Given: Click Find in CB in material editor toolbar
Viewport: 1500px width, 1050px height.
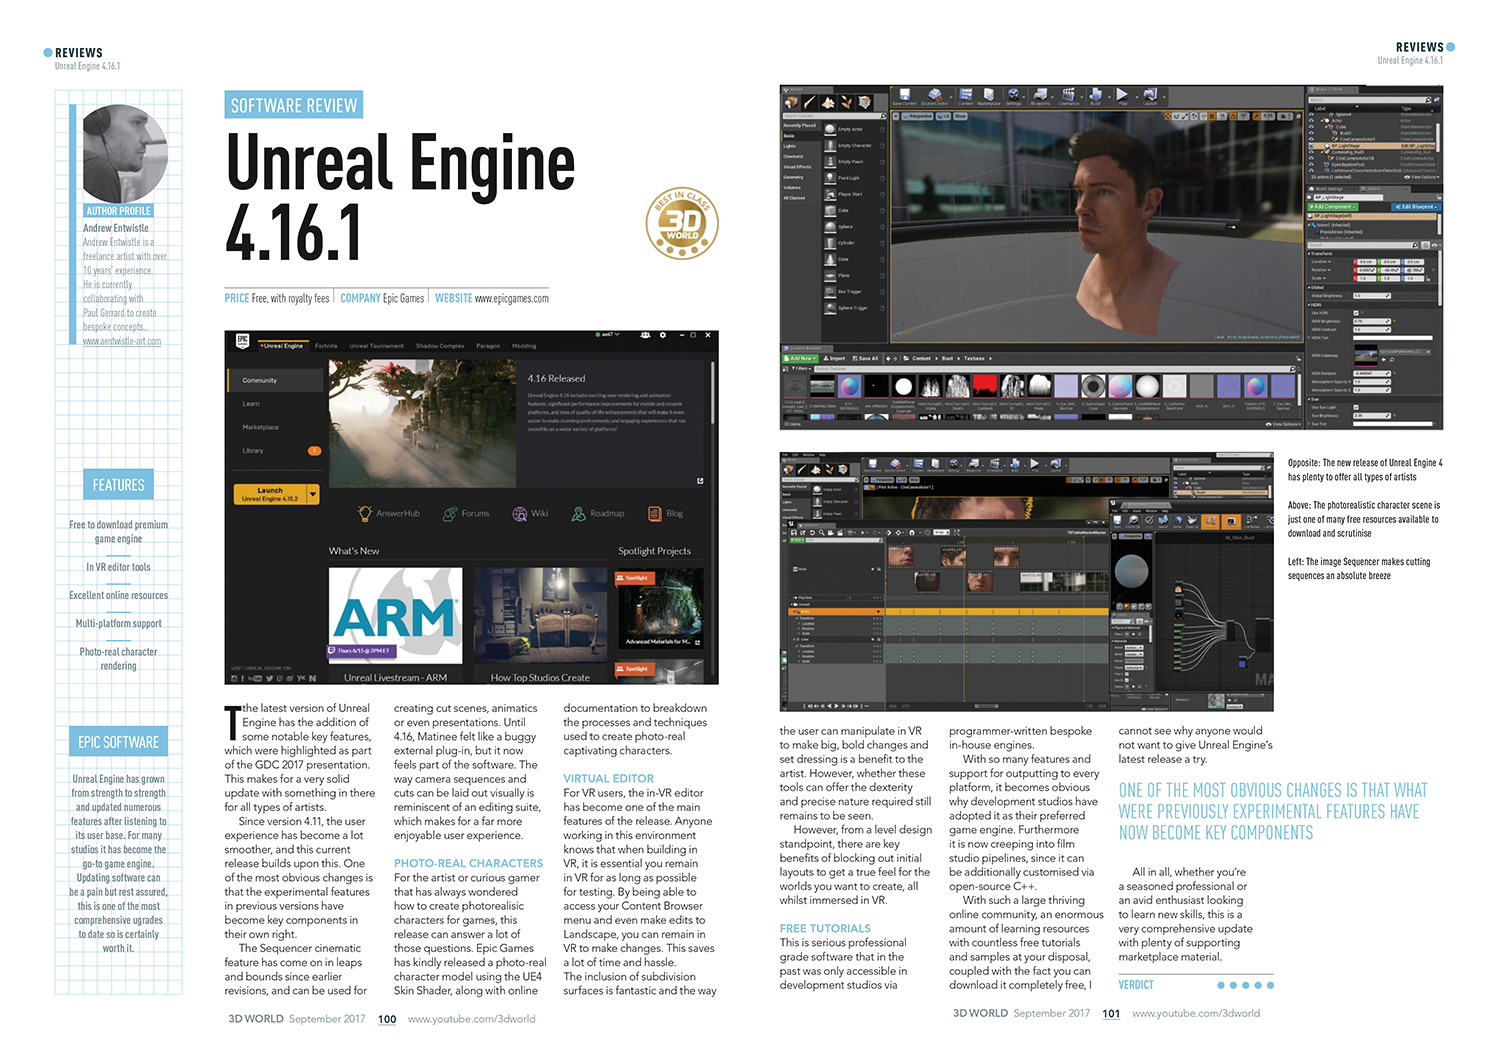Looking at the screenshot, I should pyautogui.click(x=1133, y=522).
